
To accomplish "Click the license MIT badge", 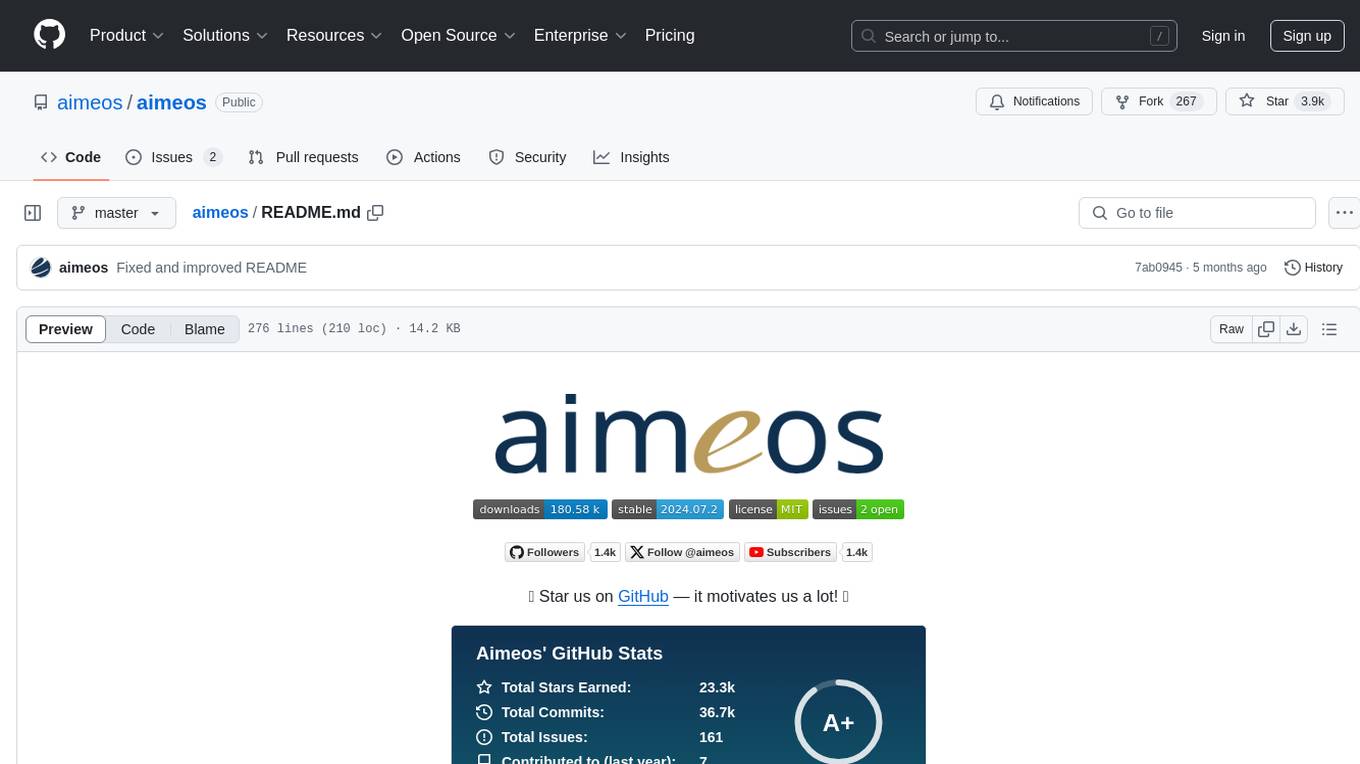I will [x=768, y=509].
